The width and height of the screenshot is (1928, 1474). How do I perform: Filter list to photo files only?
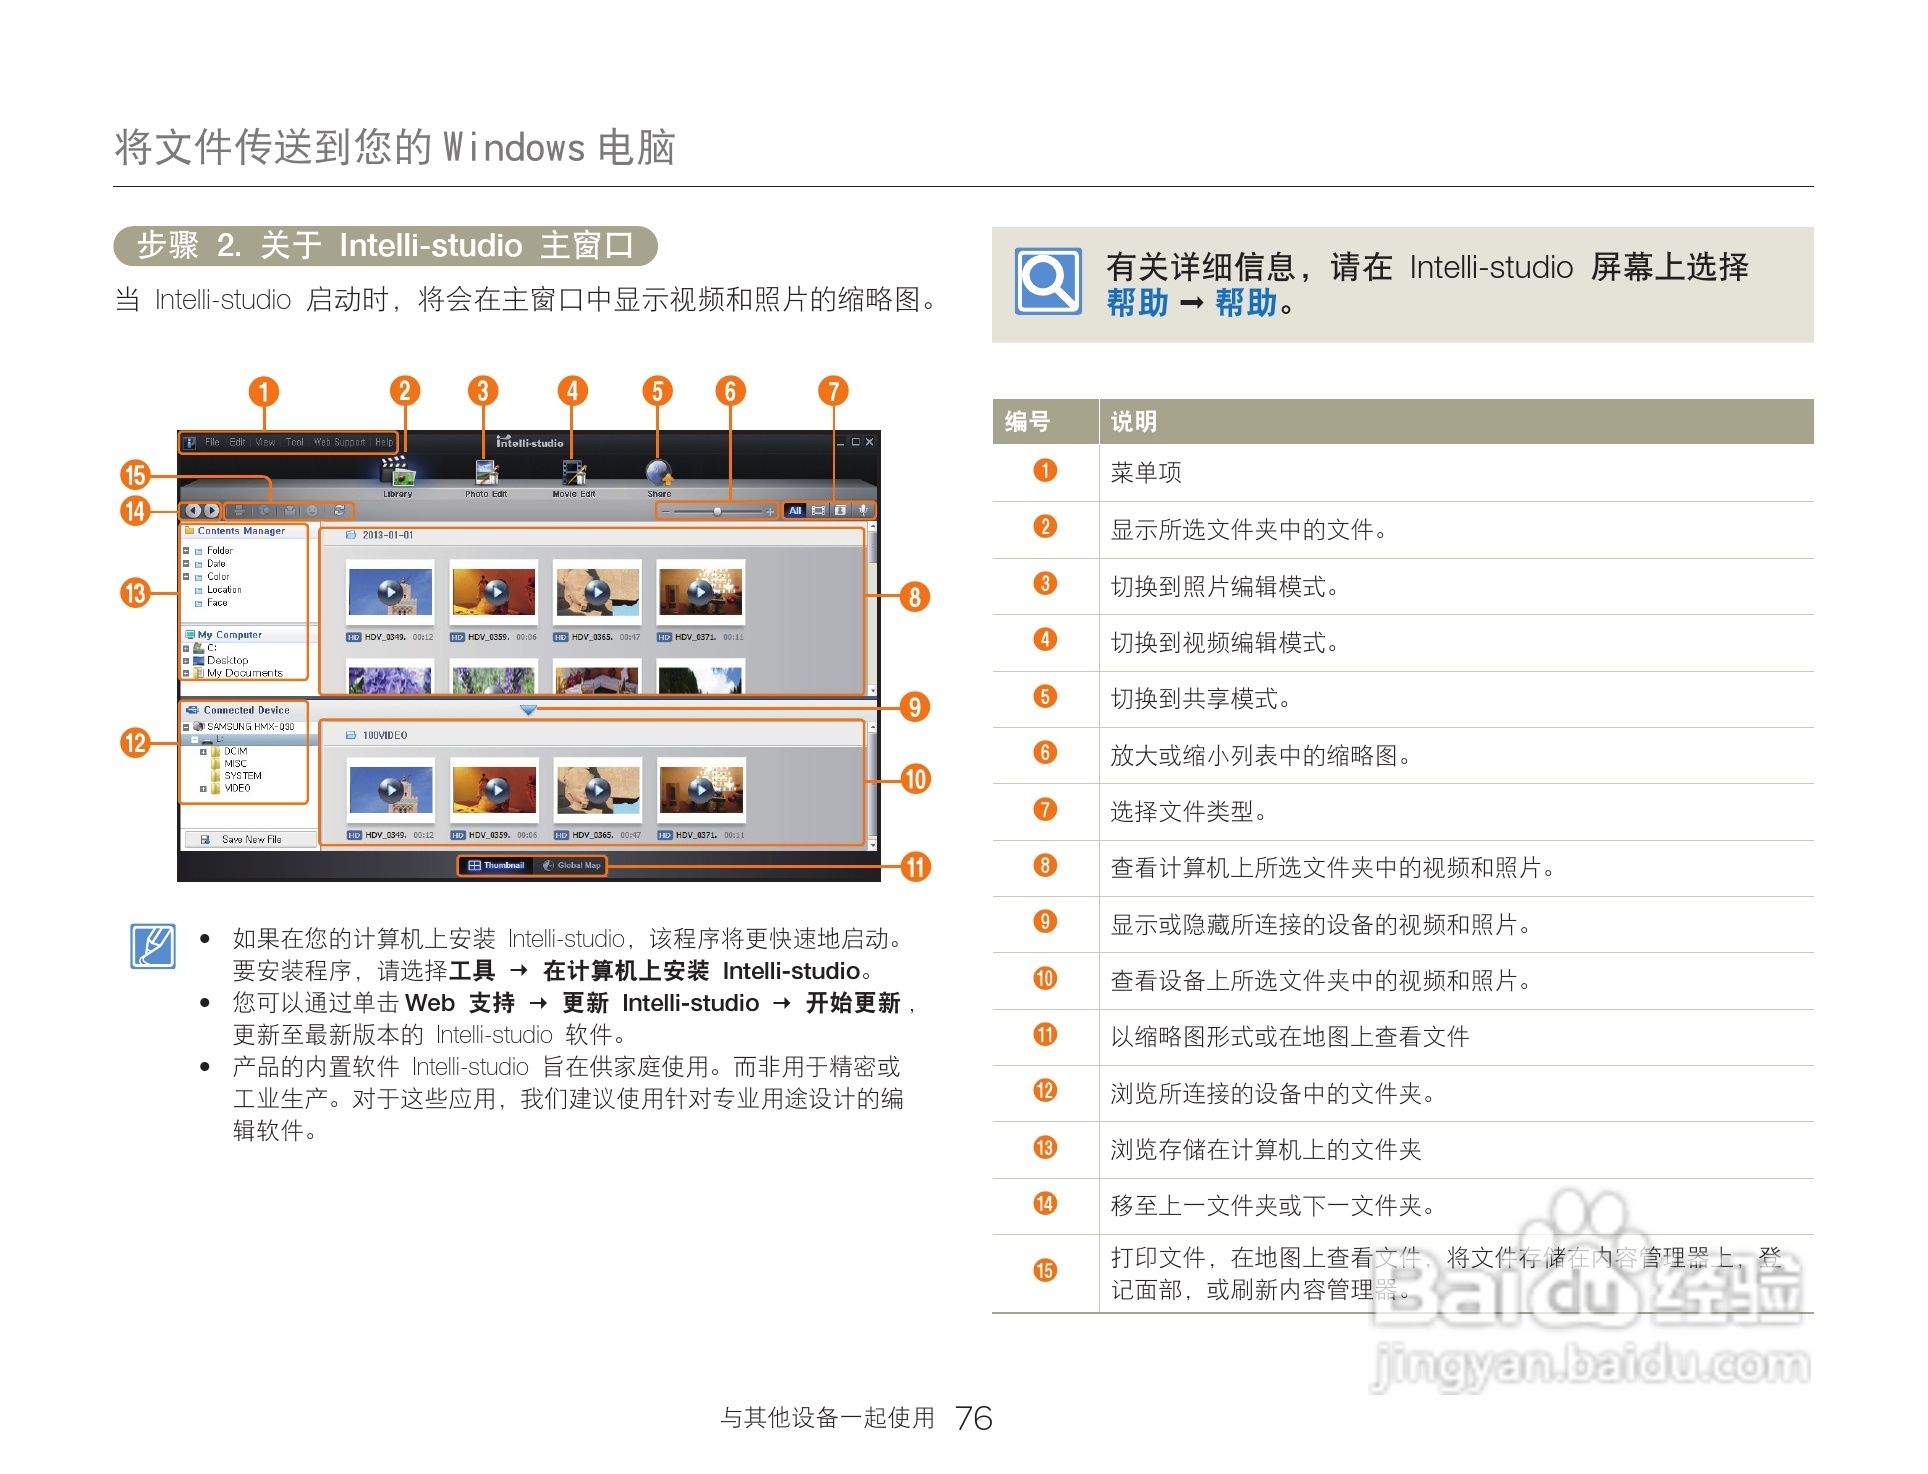click(x=840, y=510)
